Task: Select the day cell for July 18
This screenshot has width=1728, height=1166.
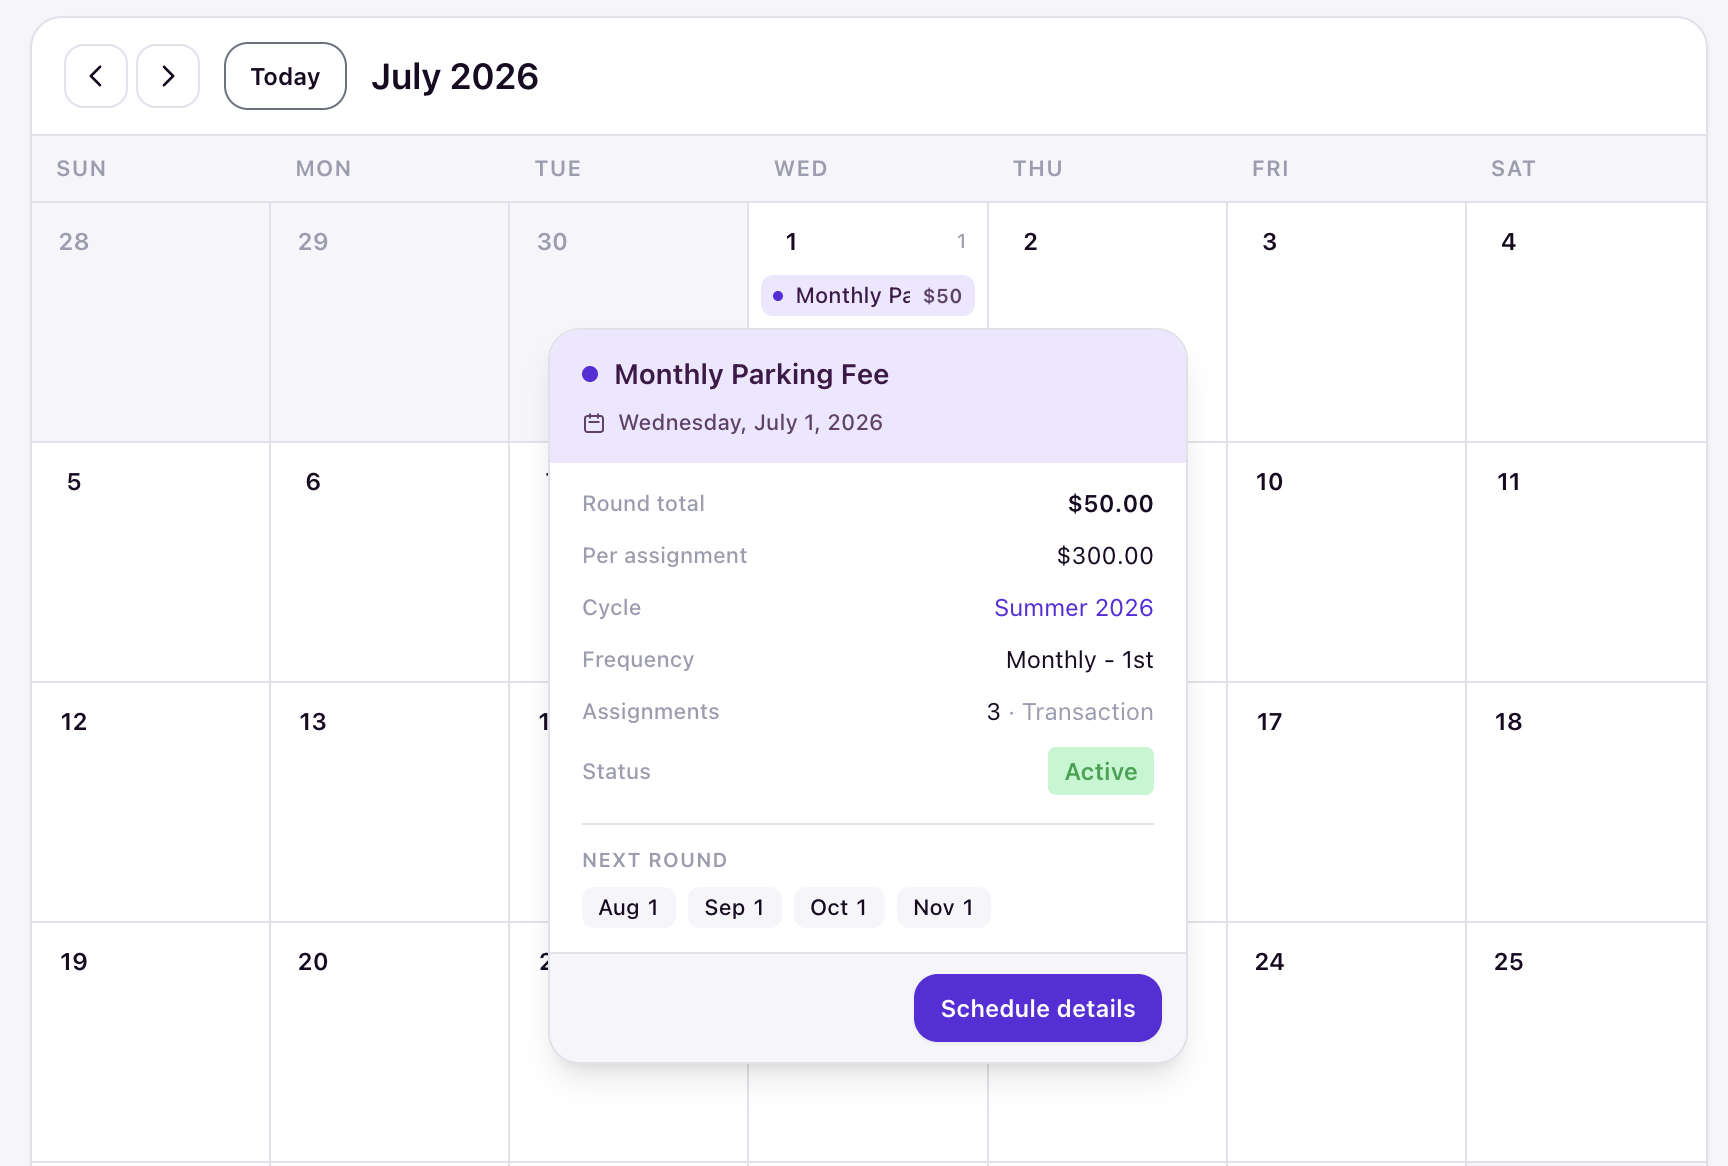Action: coord(1586,802)
